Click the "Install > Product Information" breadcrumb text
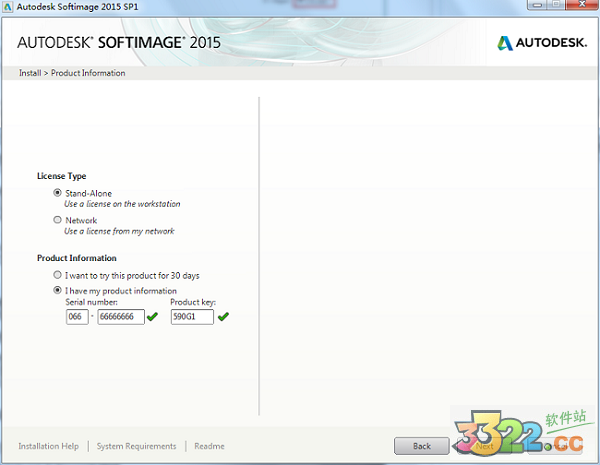The width and height of the screenshot is (600, 465). (x=72, y=73)
